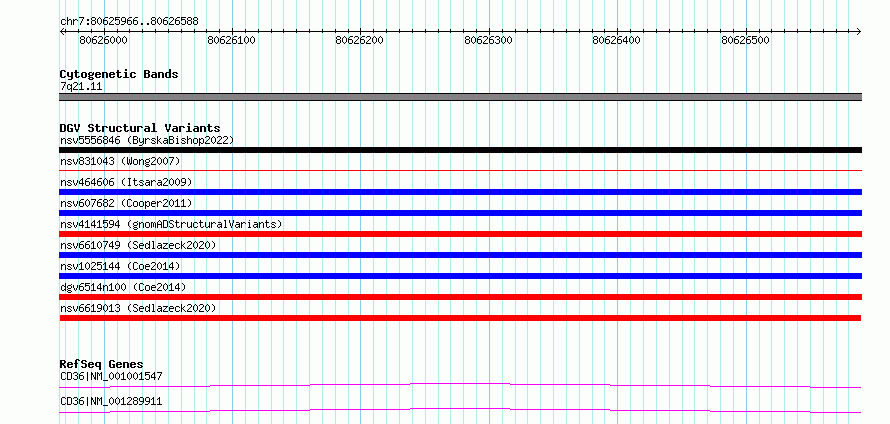Click the red nsv4141594 variant bar
Image resolution: width=890 pixels, height=424 pixels.
coord(460,234)
